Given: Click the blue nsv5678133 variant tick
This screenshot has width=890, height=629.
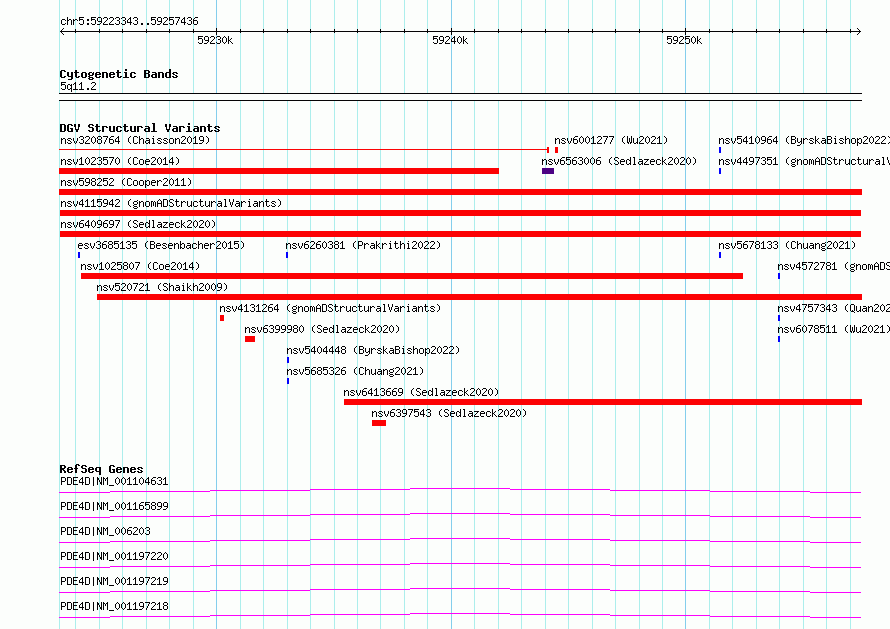Looking at the screenshot, I should click(720, 255).
